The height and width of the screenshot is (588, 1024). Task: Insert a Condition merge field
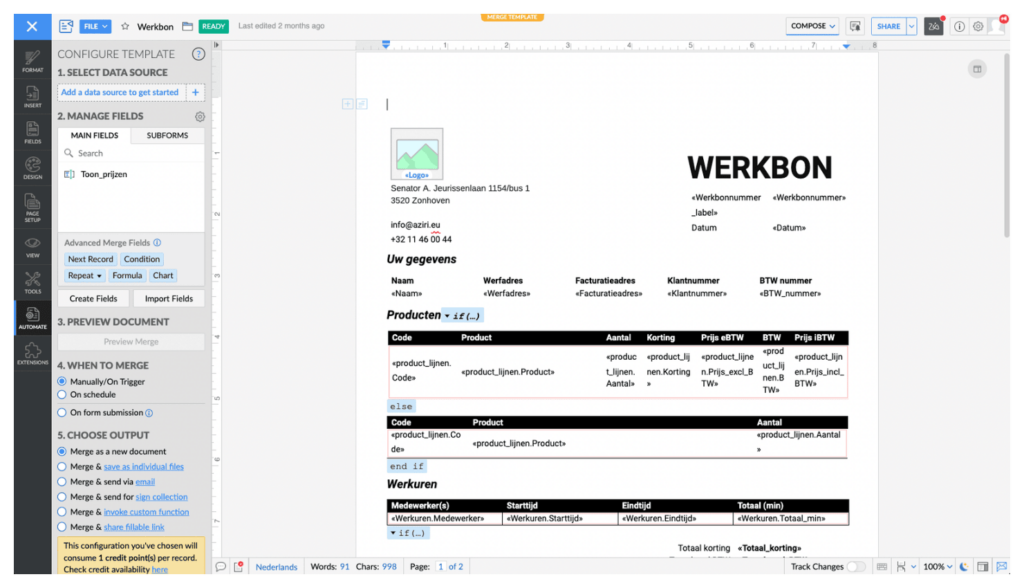tap(142, 259)
